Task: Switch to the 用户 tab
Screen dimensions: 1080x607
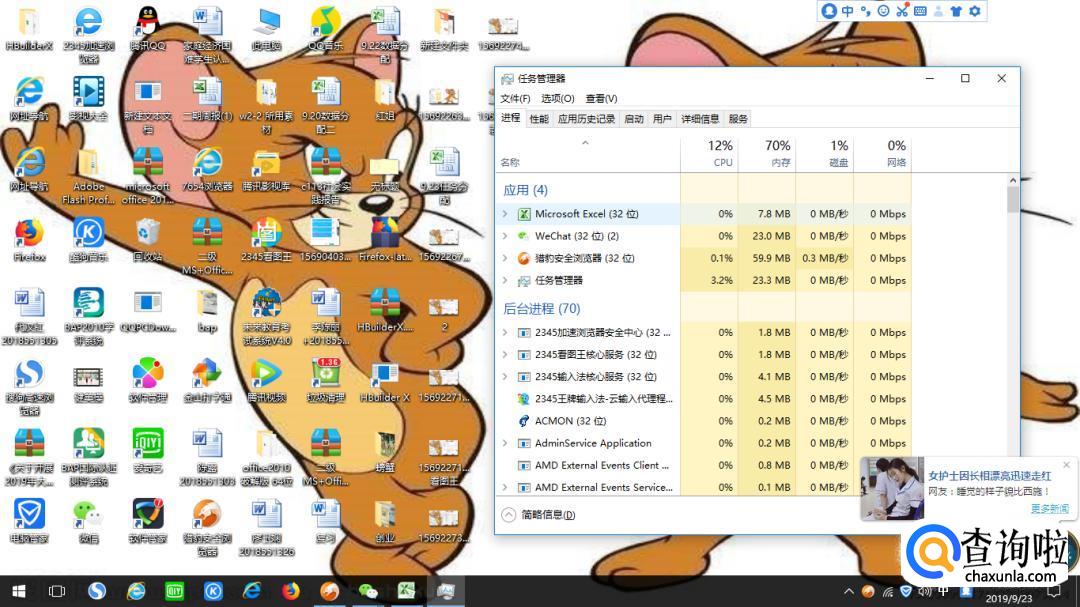Action: 662,119
